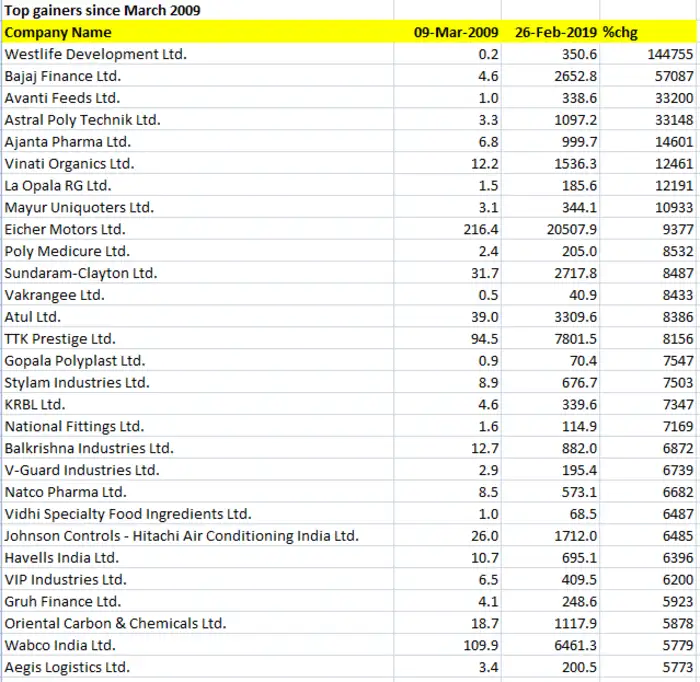
Task: Click the TTK Prestige Ltd. cell
Action: [60, 339]
